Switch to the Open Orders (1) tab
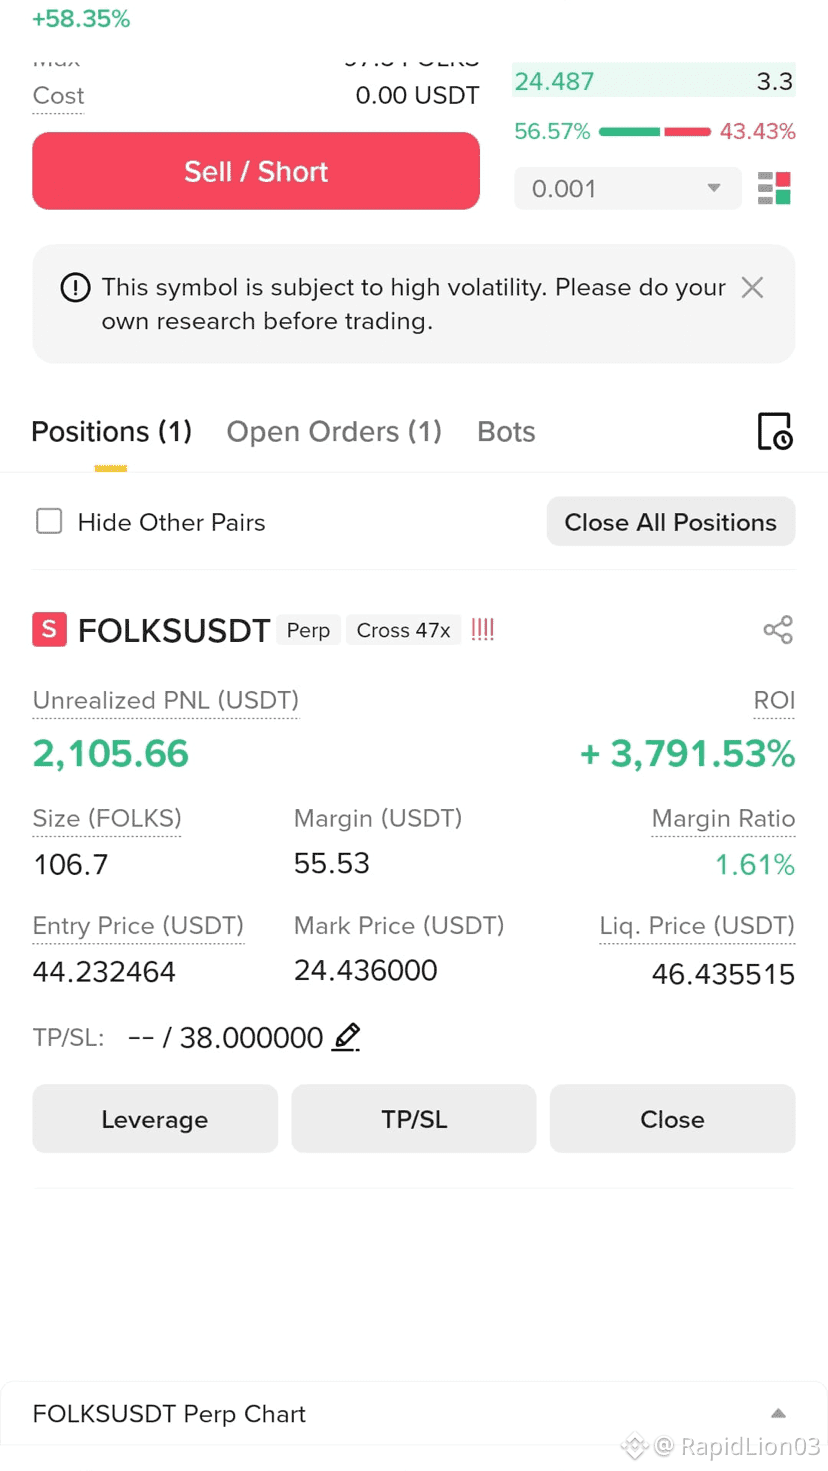 point(334,432)
